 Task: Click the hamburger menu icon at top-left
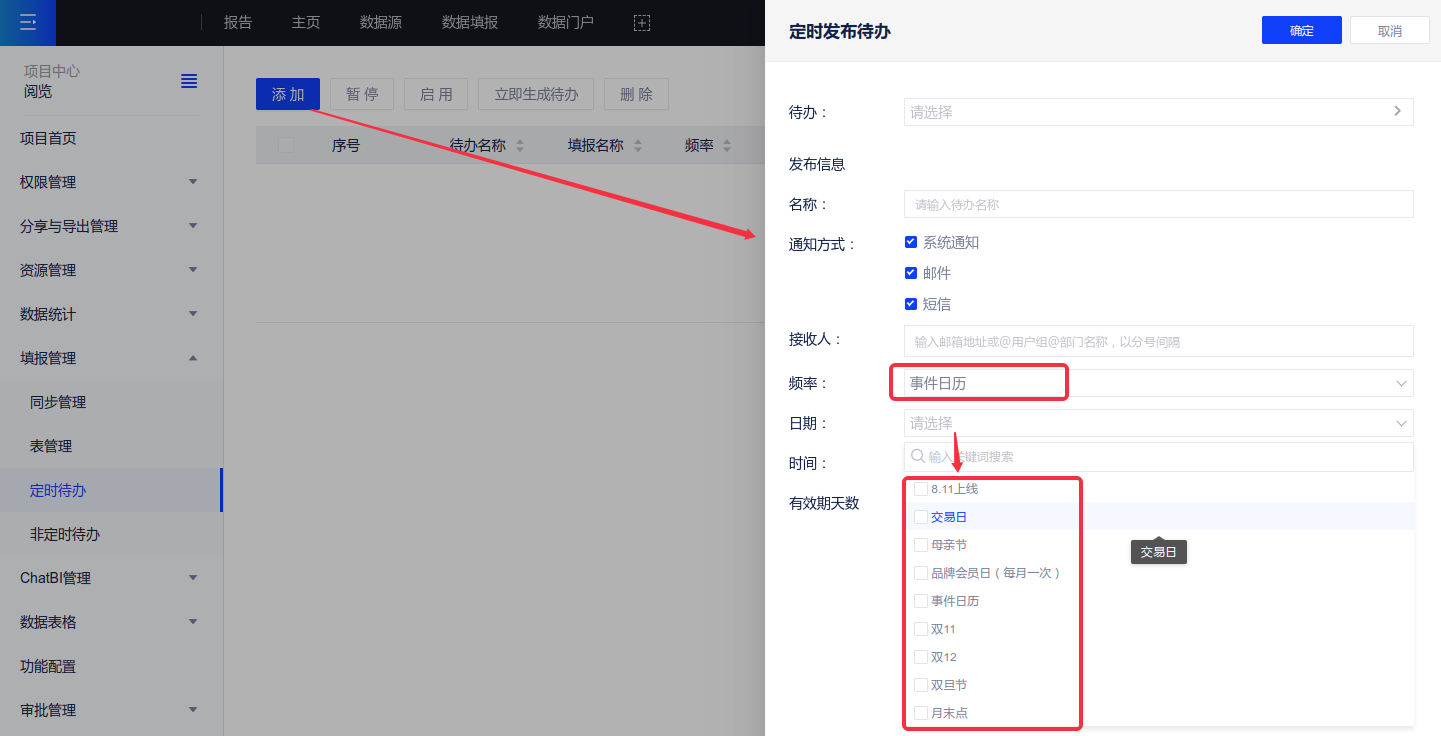click(28, 22)
